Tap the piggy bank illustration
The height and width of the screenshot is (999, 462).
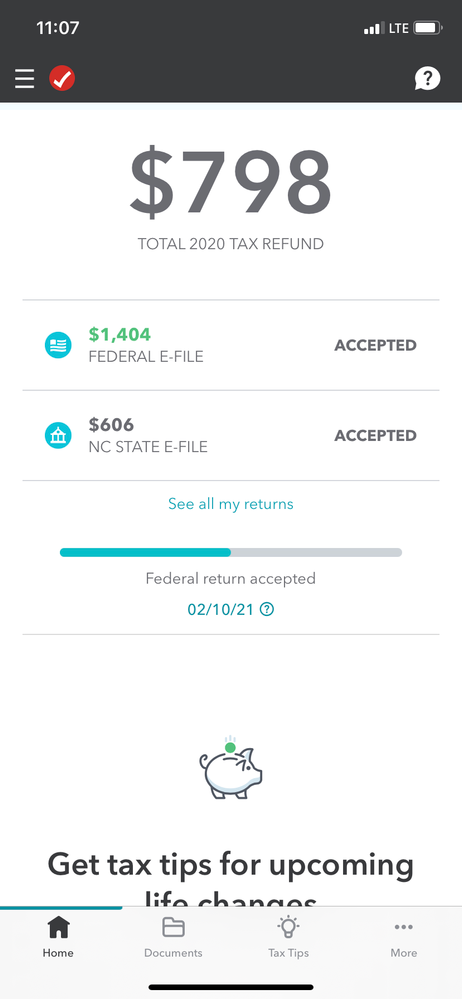(231, 767)
